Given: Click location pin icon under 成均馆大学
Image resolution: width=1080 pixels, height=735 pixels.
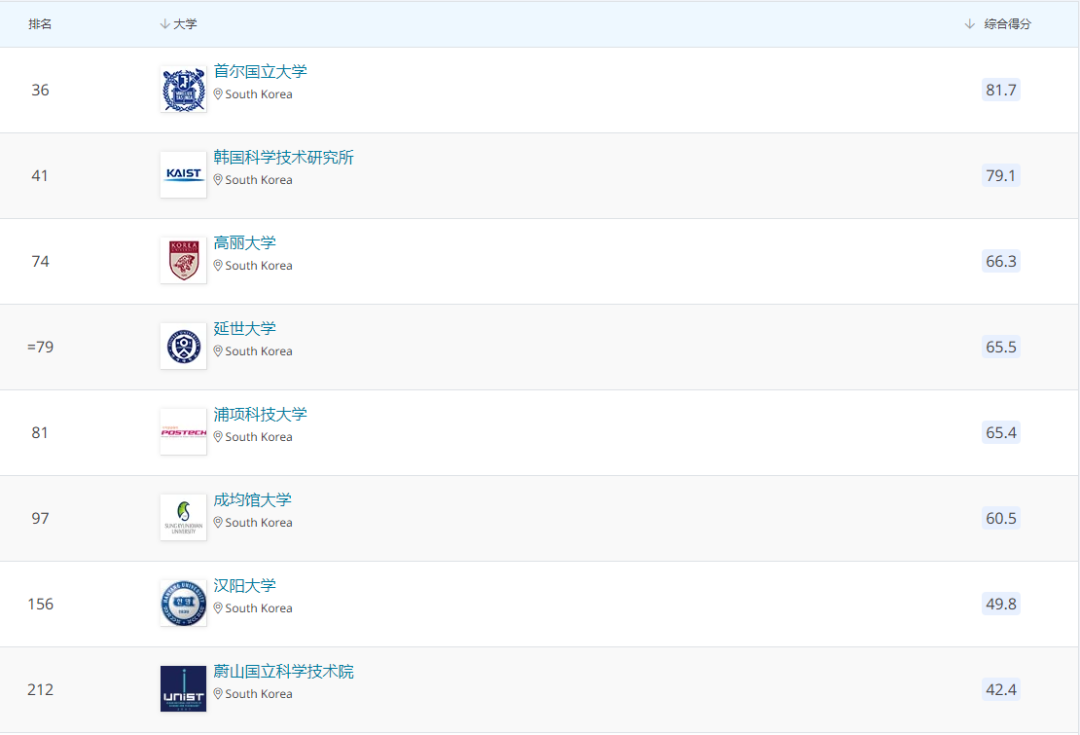Looking at the screenshot, I should coord(218,522).
